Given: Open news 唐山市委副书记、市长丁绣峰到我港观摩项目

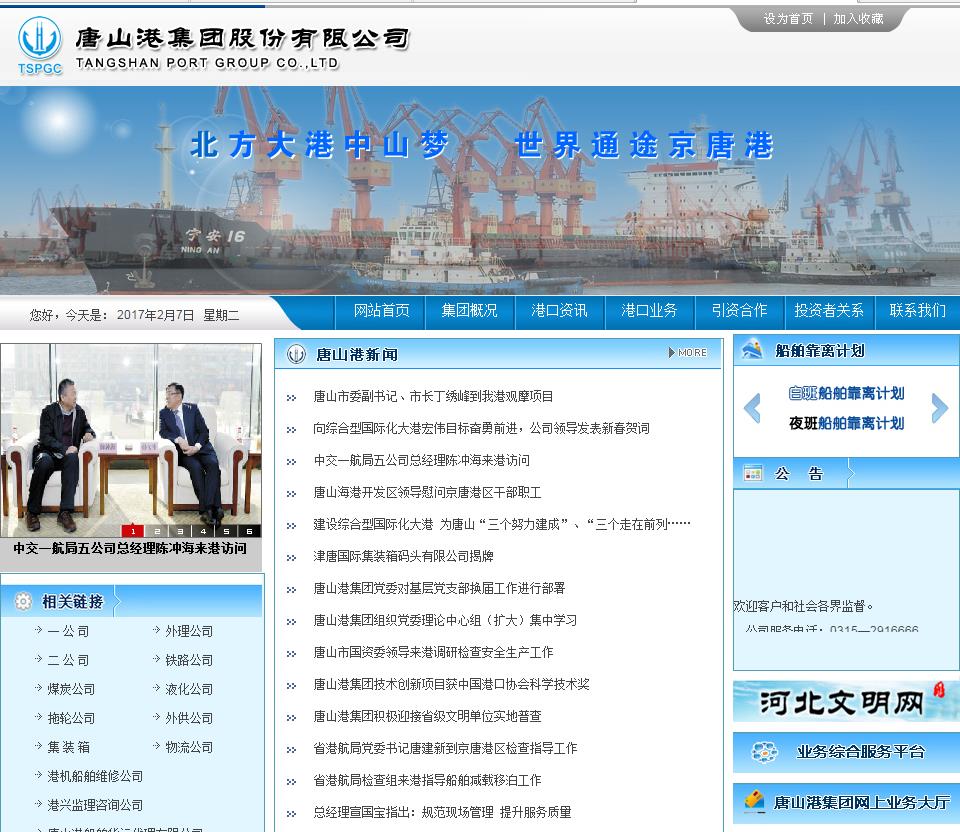Looking at the screenshot, I should click(x=433, y=396).
